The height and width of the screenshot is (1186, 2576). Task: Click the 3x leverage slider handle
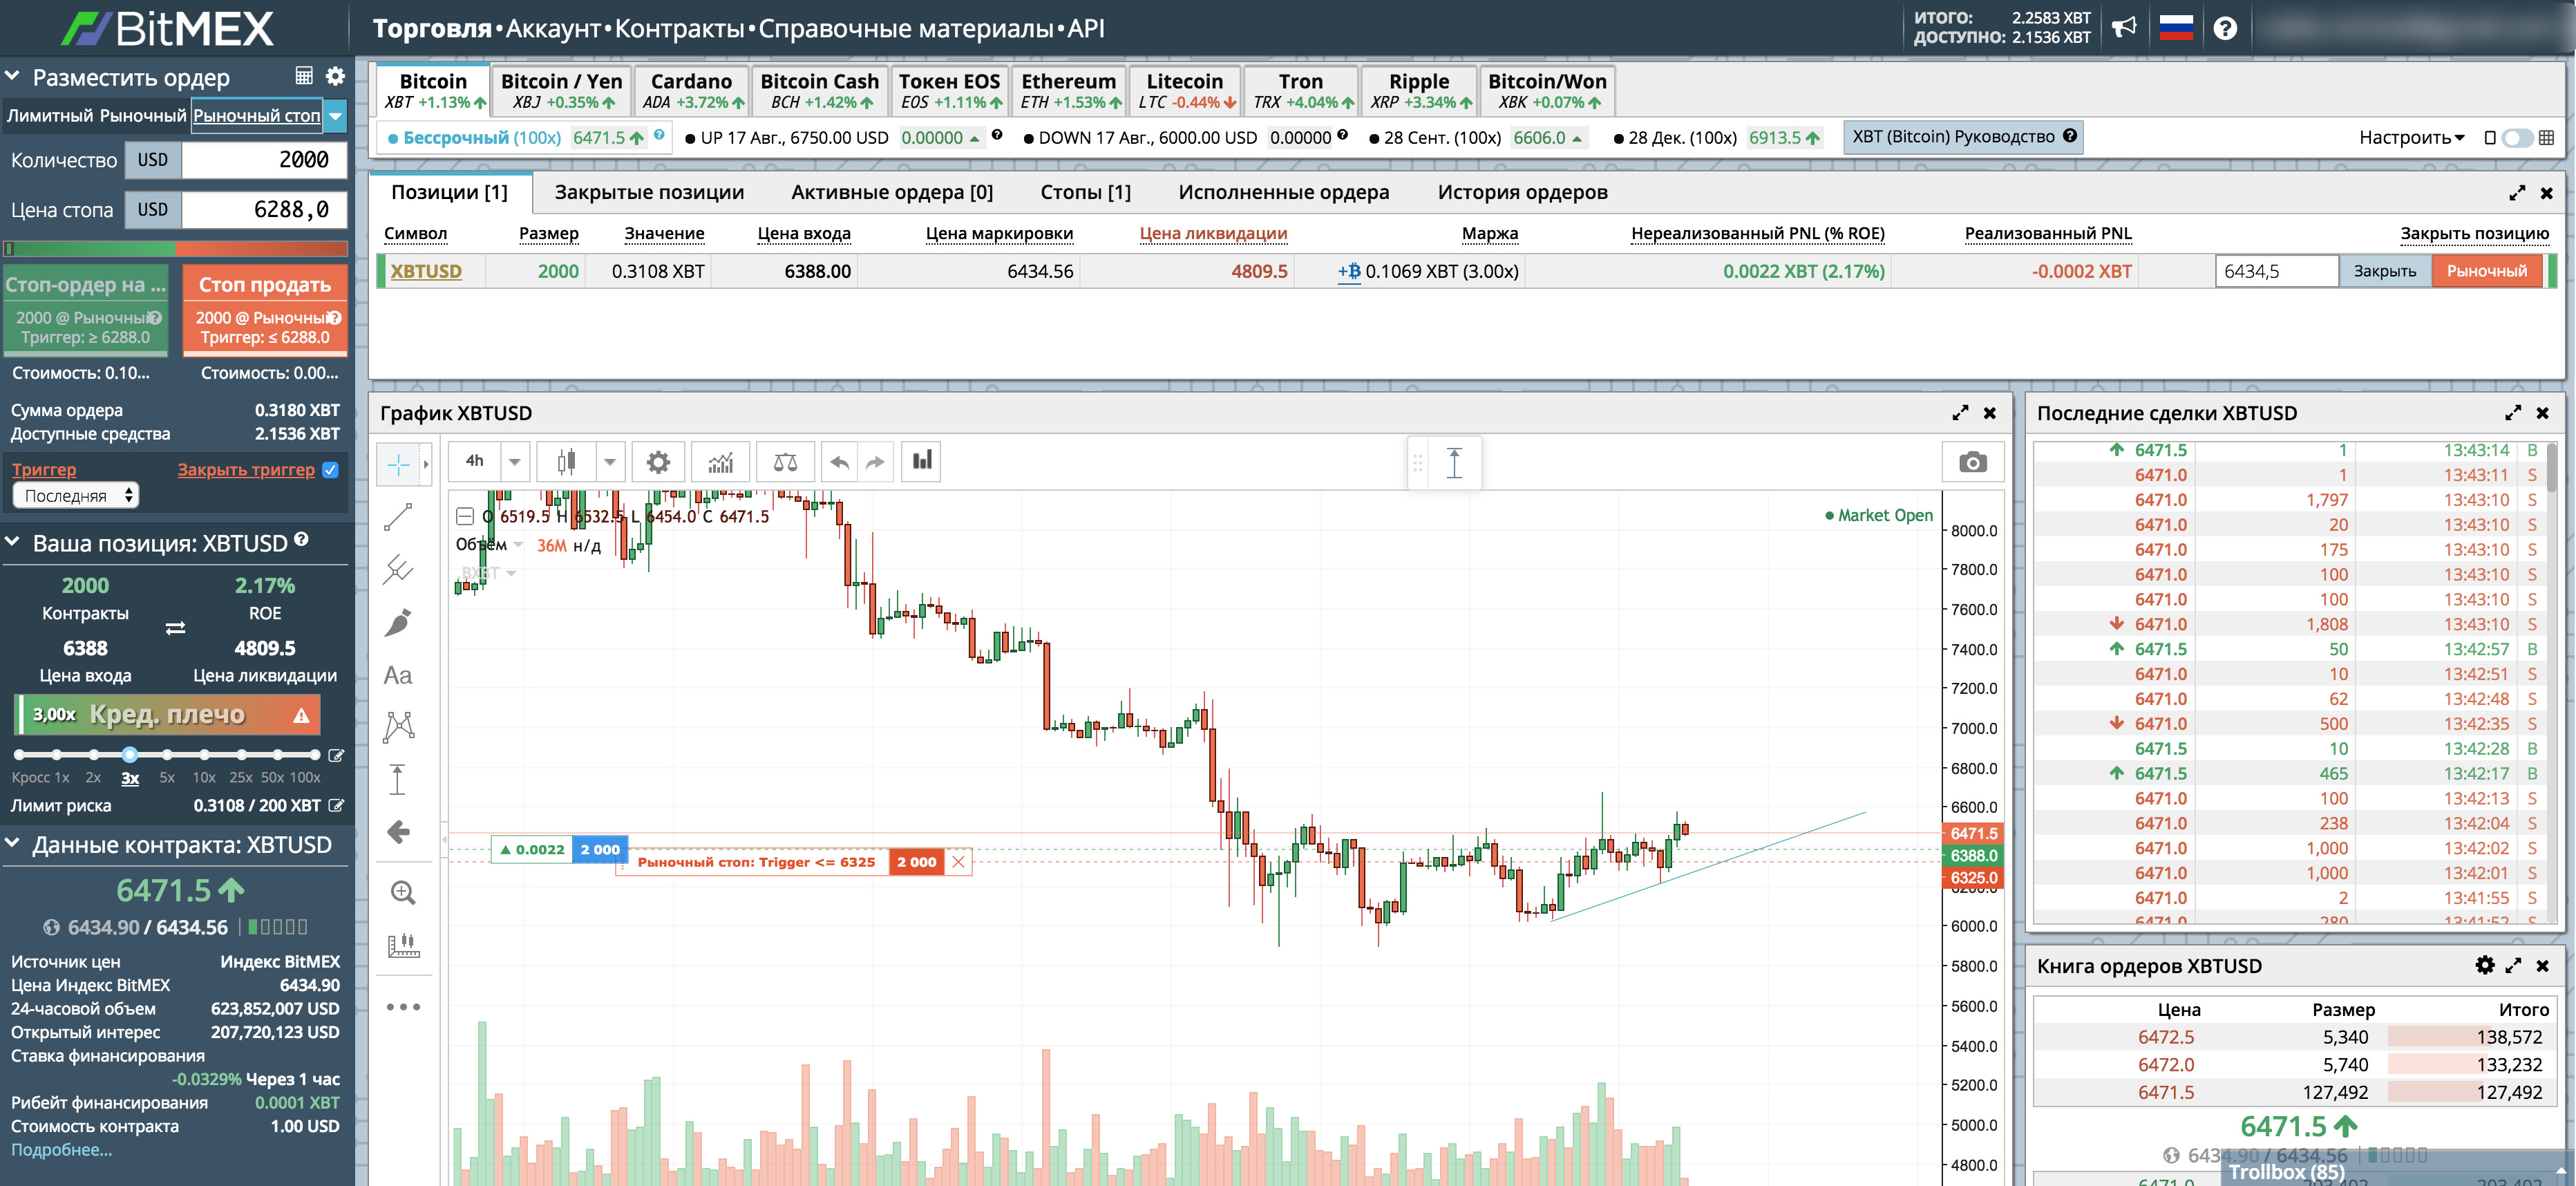[x=130, y=754]
